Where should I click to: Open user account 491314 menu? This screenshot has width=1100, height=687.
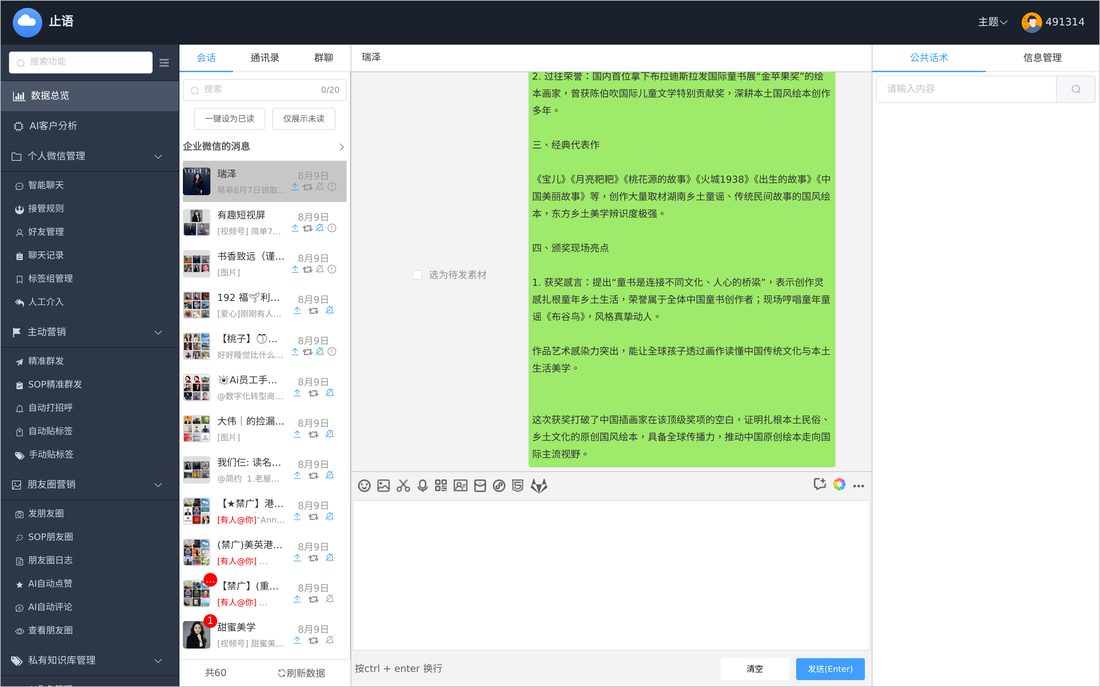pyautogui.click(x=1053, y=22)
